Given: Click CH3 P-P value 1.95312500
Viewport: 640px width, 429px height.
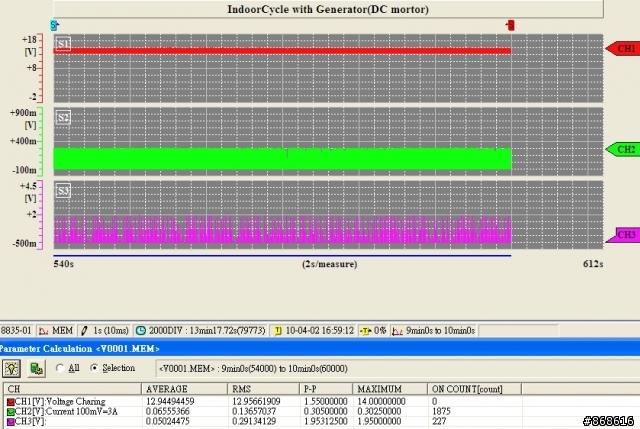Looking at the screenshot, I should click(326, 421).
